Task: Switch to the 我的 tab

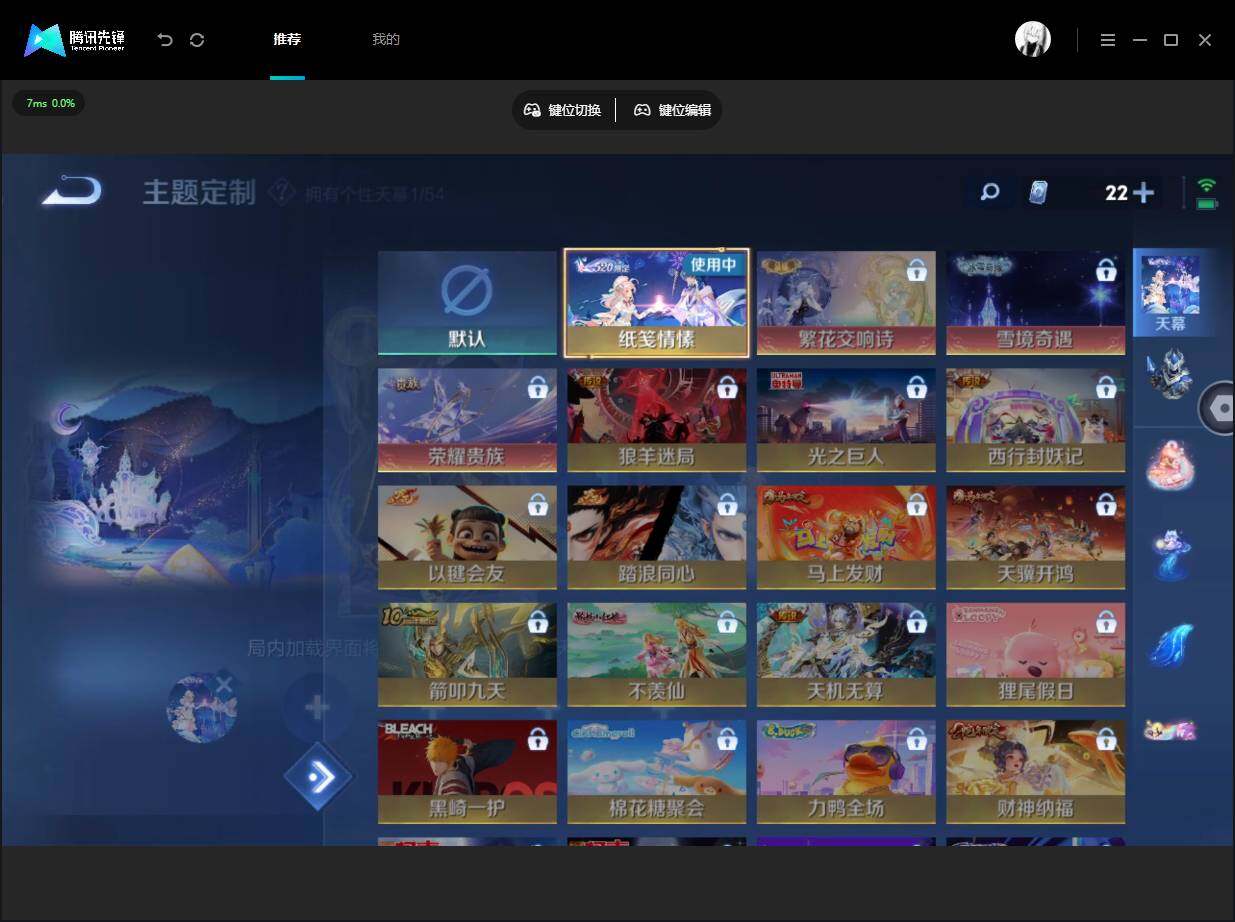Action: [x=386, y=40]
